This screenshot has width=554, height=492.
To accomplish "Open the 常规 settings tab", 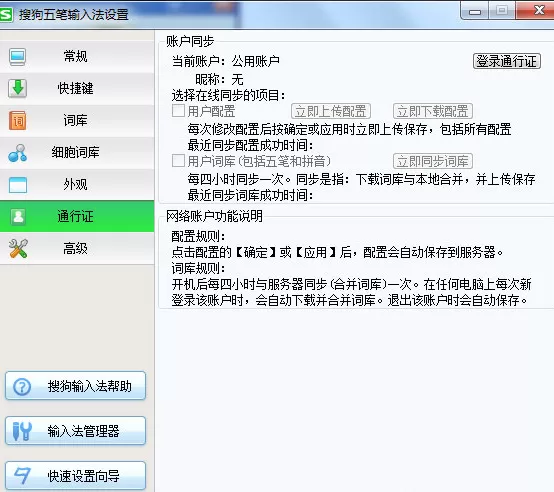I will coord(77,57).
